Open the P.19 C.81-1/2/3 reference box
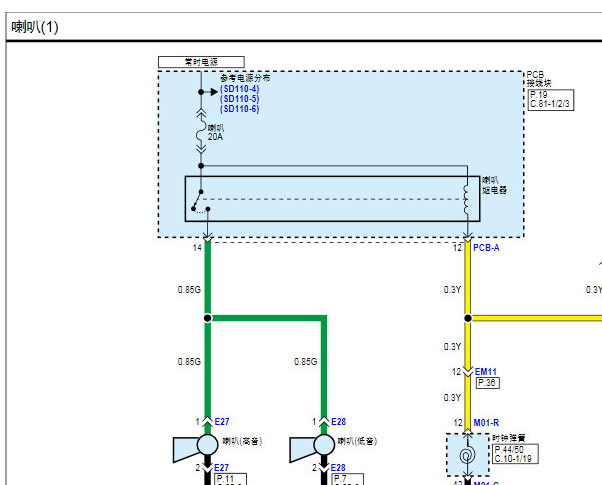The image size is (602, 485). pyautogui.click(x=551, y=100)
